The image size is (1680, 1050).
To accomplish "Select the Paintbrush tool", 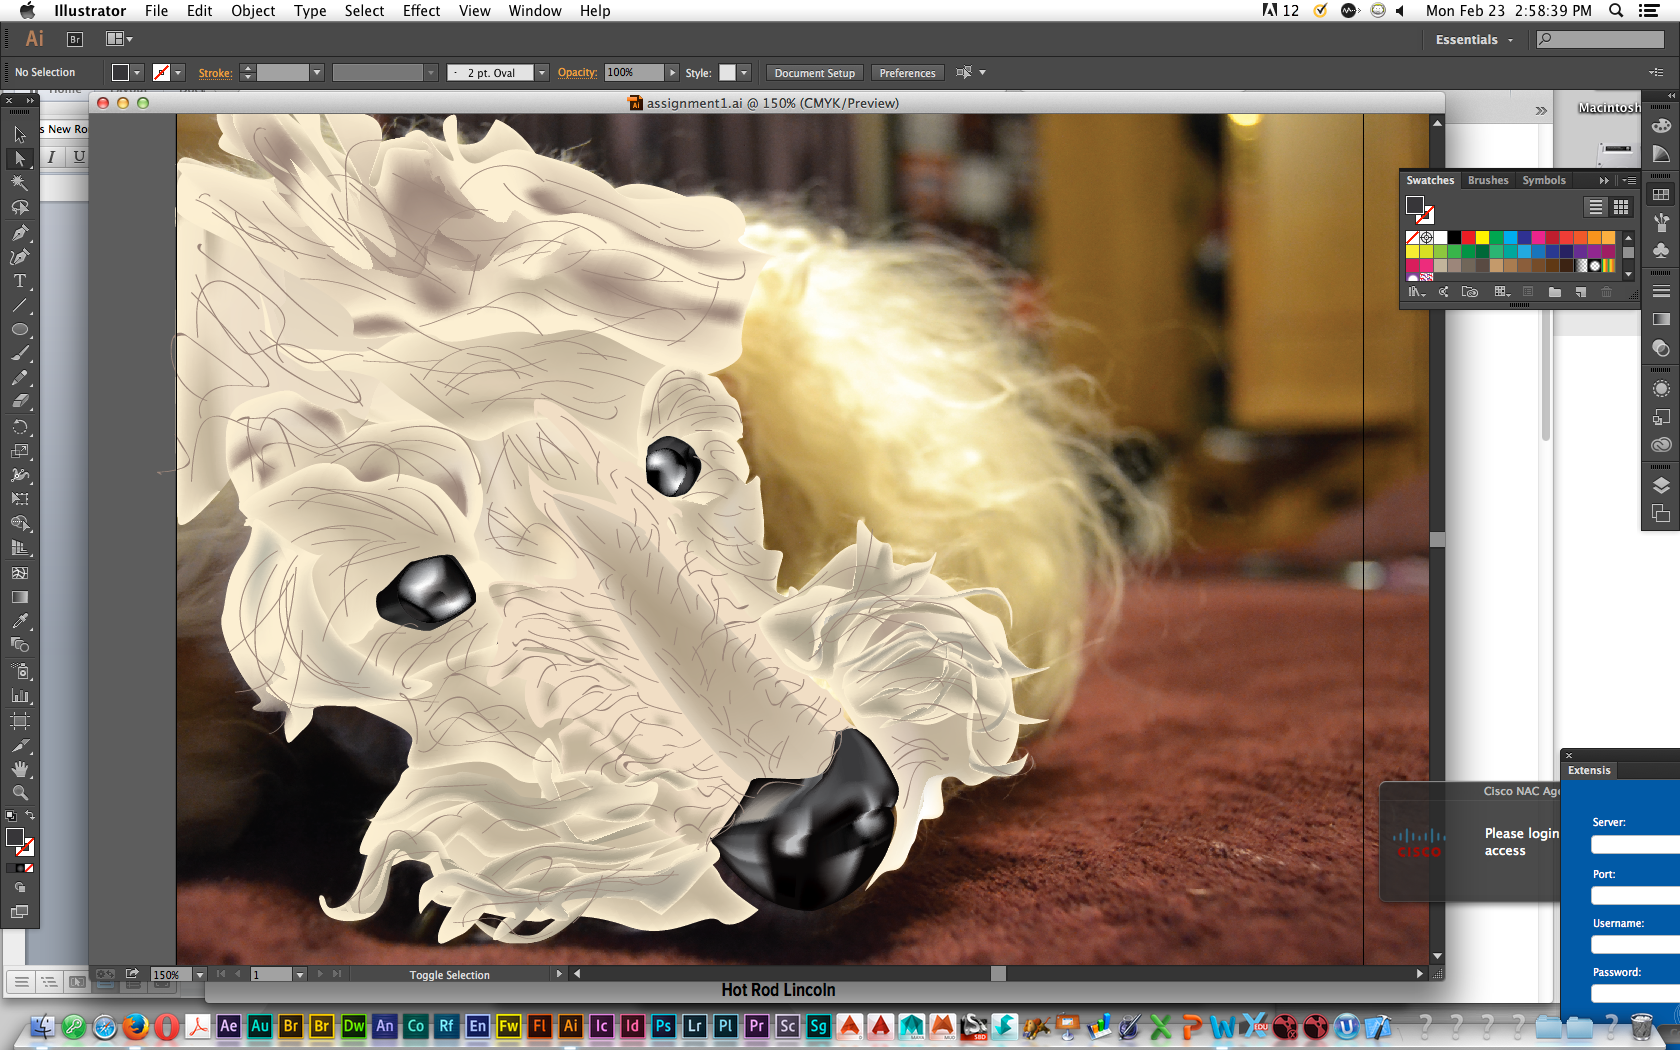I will 19,354.
